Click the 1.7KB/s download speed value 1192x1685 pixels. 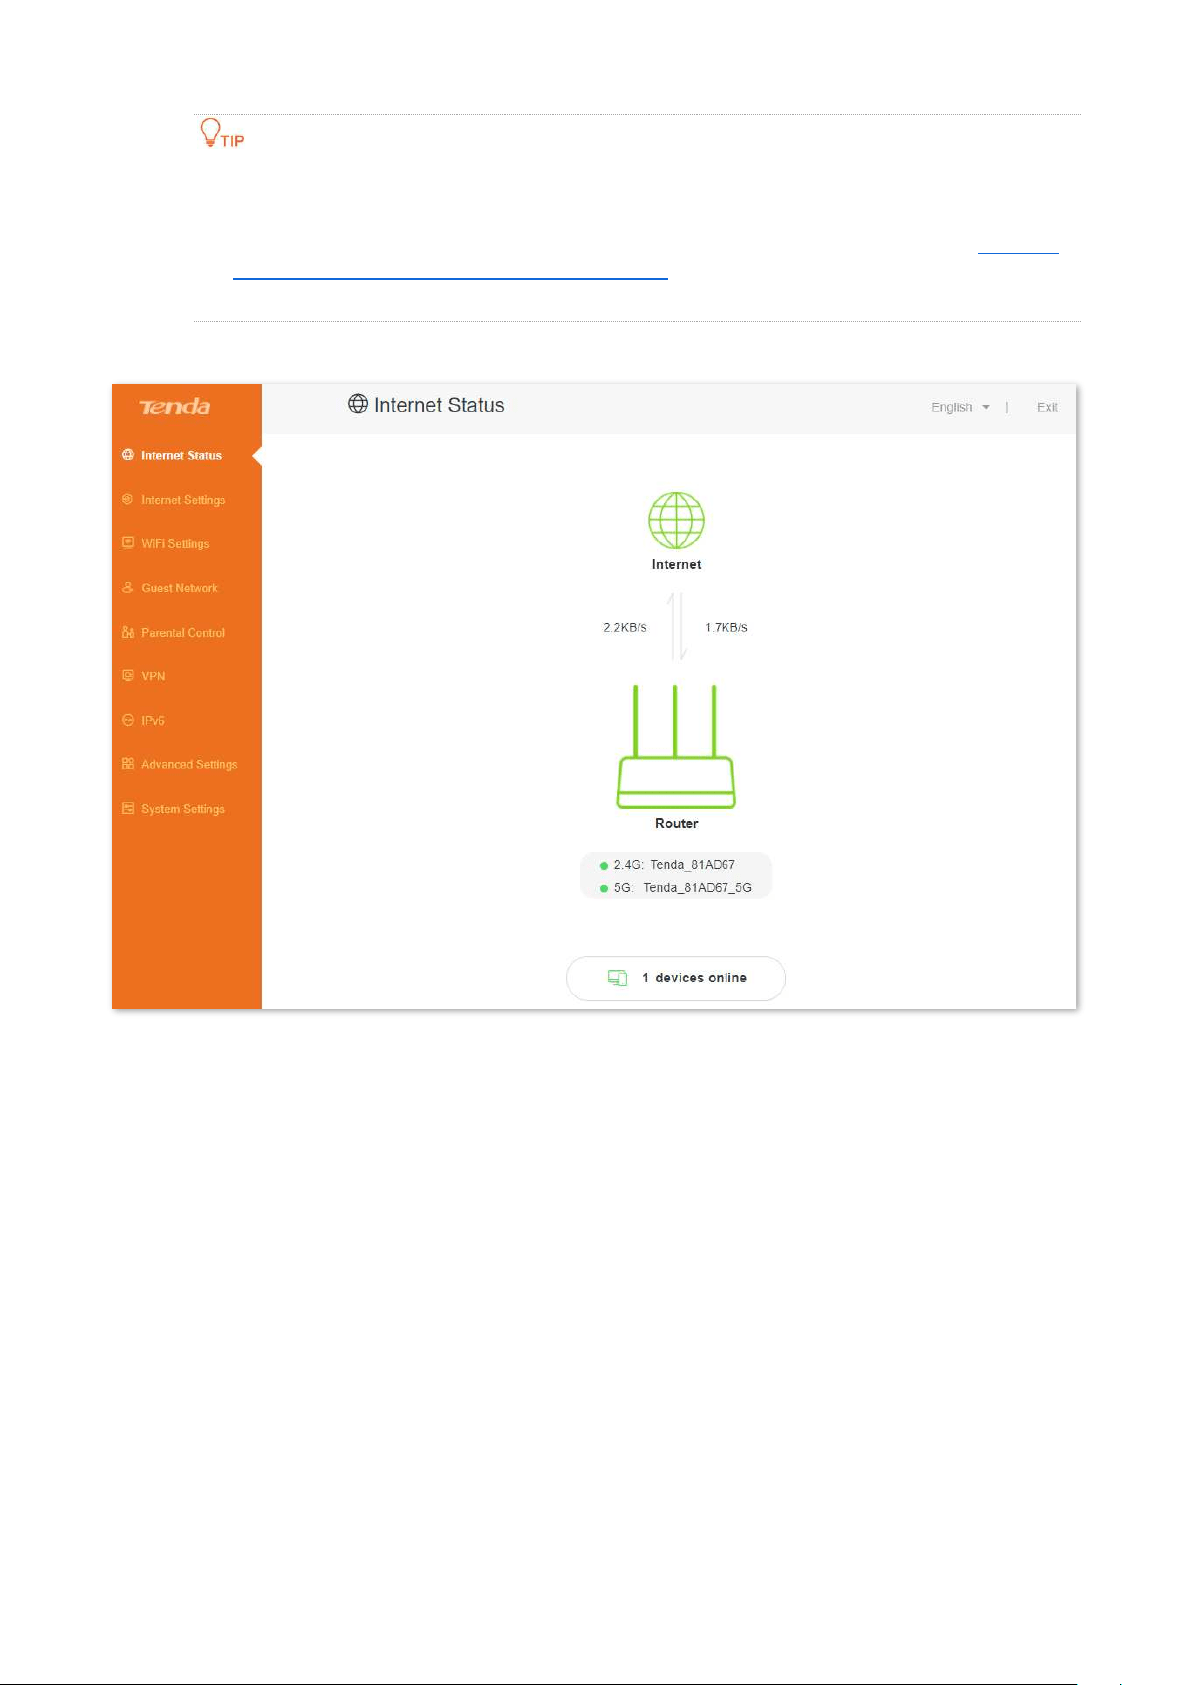726,627
